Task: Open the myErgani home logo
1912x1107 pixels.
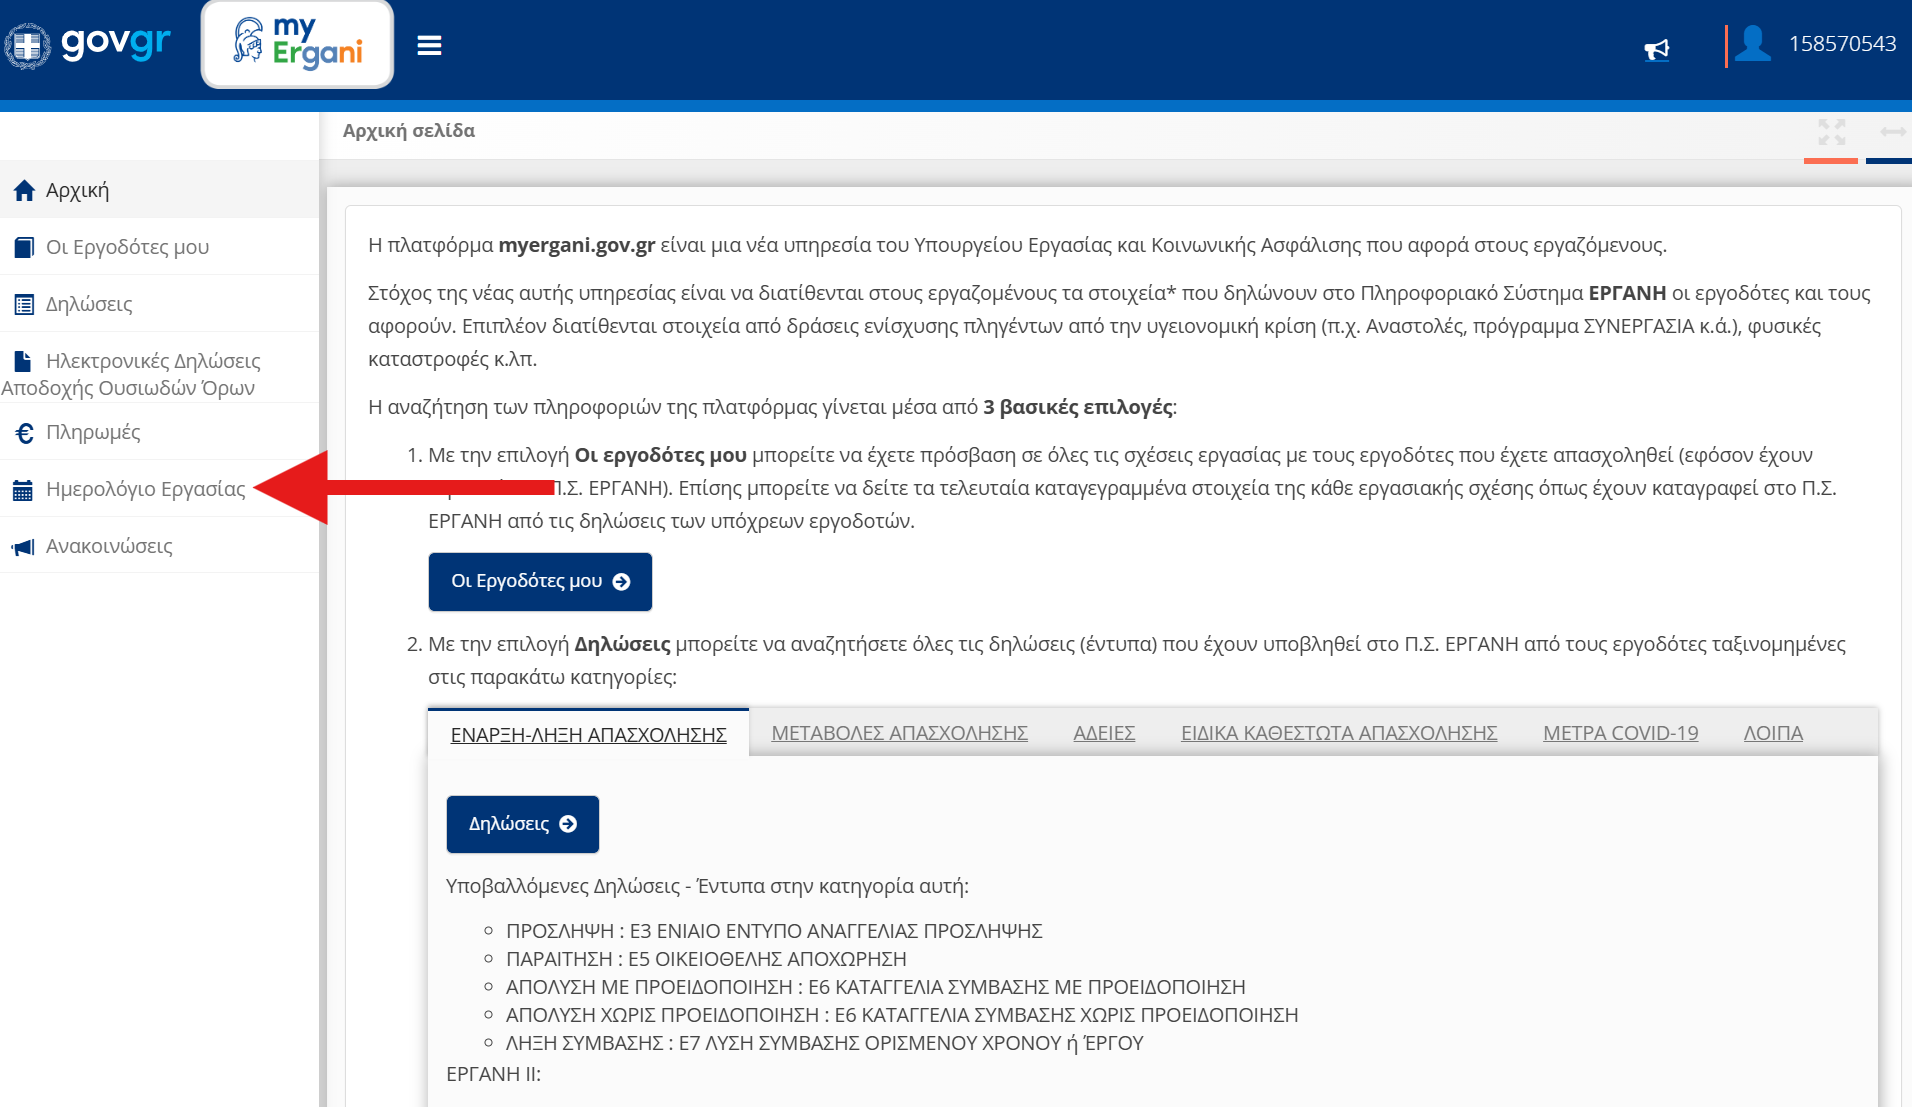Action: pos(297,45)
